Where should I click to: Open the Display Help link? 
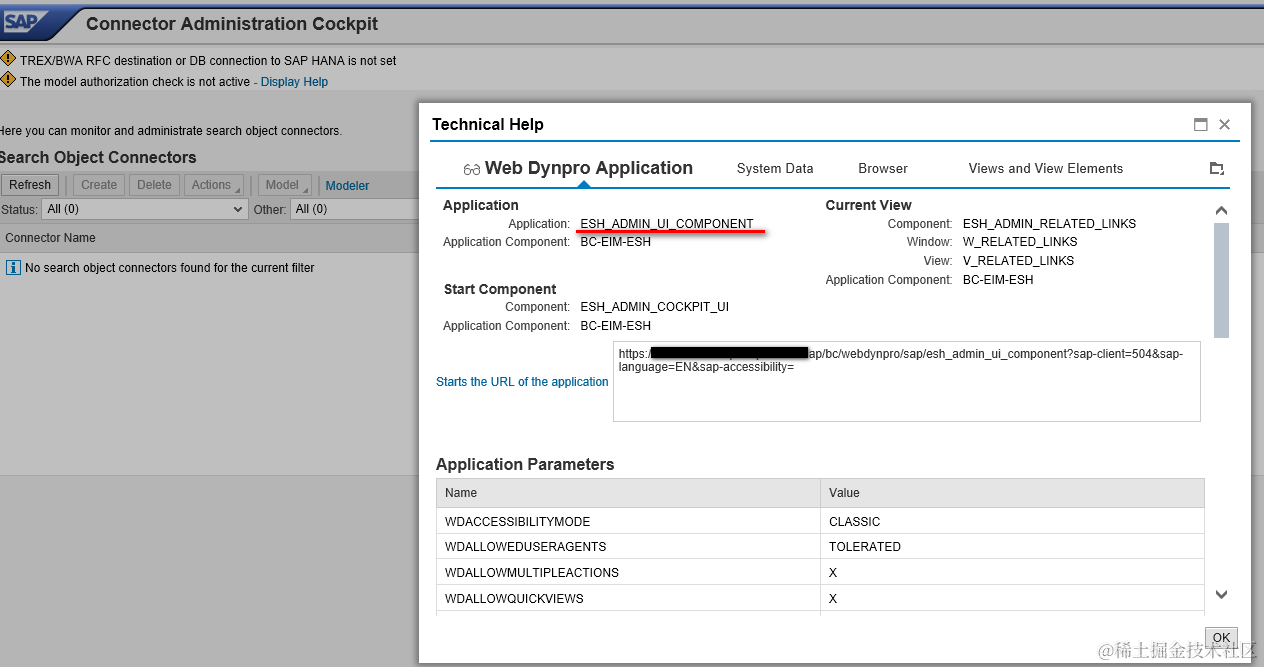[x=294, y=82]
